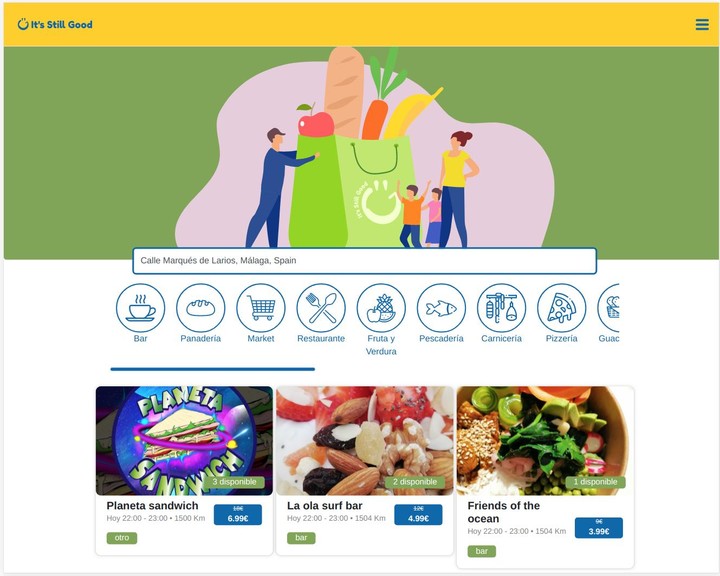The height and width of the screenshot is (576, 720).
Task: Pick the Pizzería pizza slice icon
Action: 562,308
